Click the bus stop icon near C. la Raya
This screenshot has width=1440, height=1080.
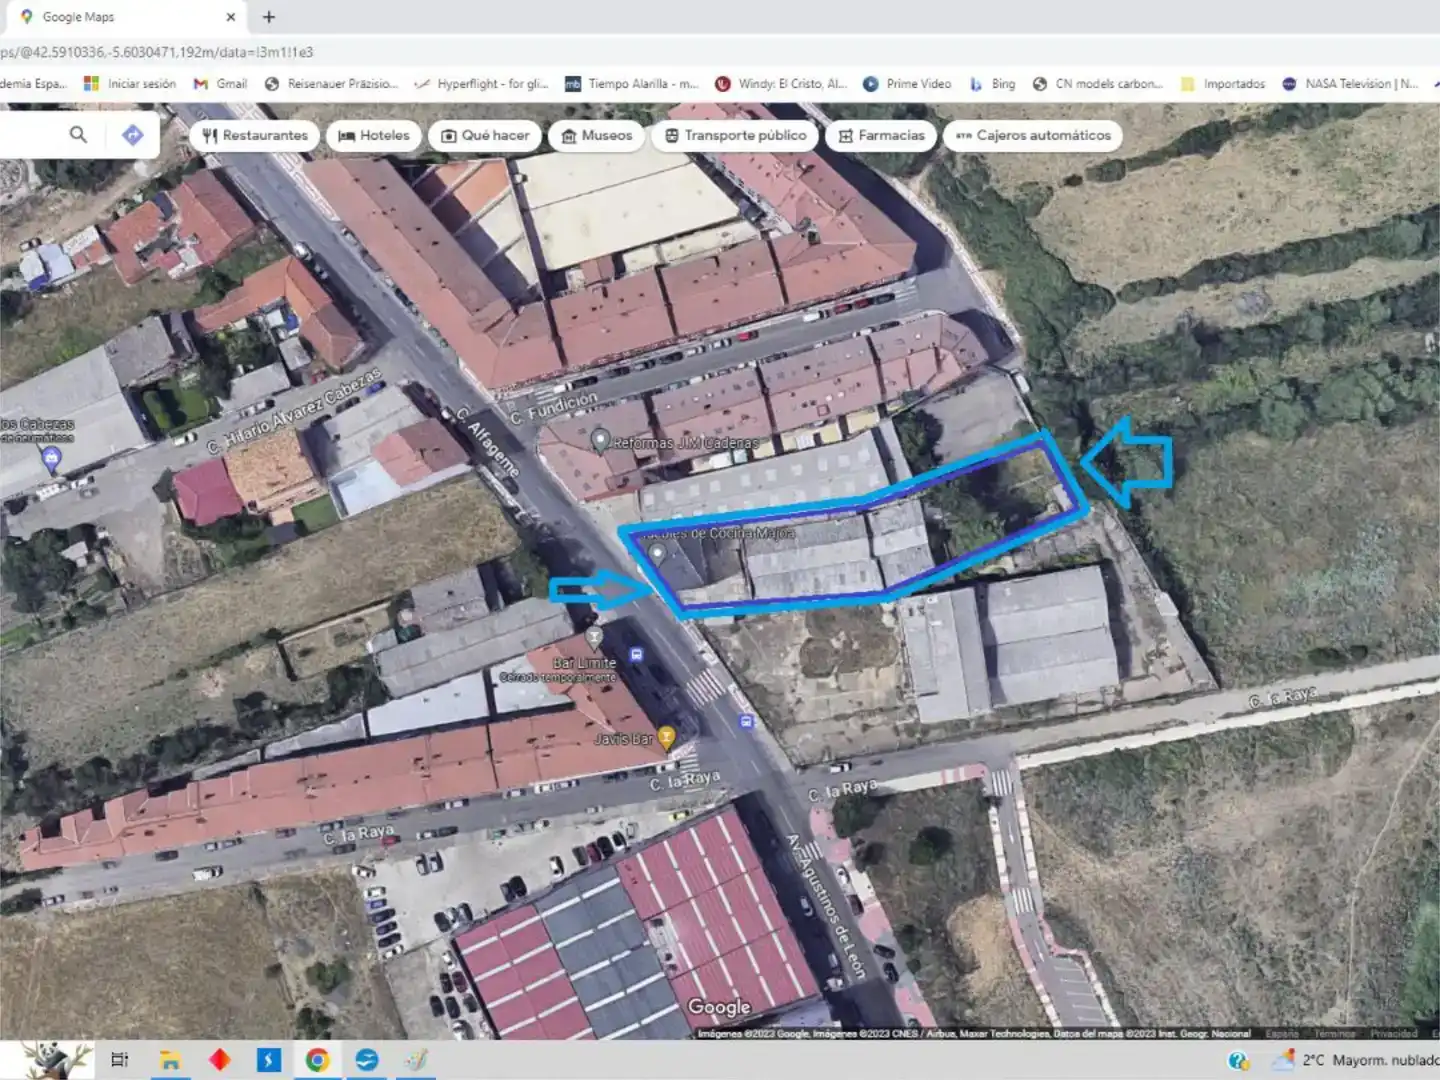click(x=746, y=721)
